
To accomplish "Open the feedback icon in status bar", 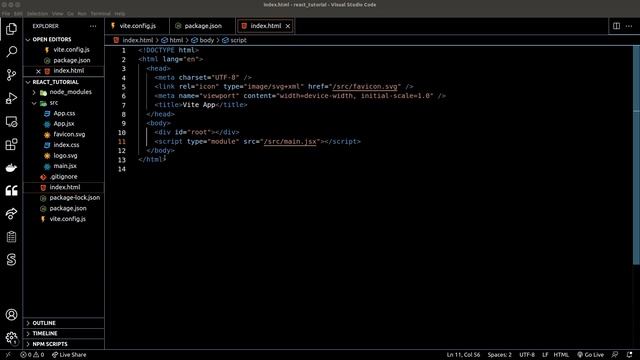I will point(615,355).
